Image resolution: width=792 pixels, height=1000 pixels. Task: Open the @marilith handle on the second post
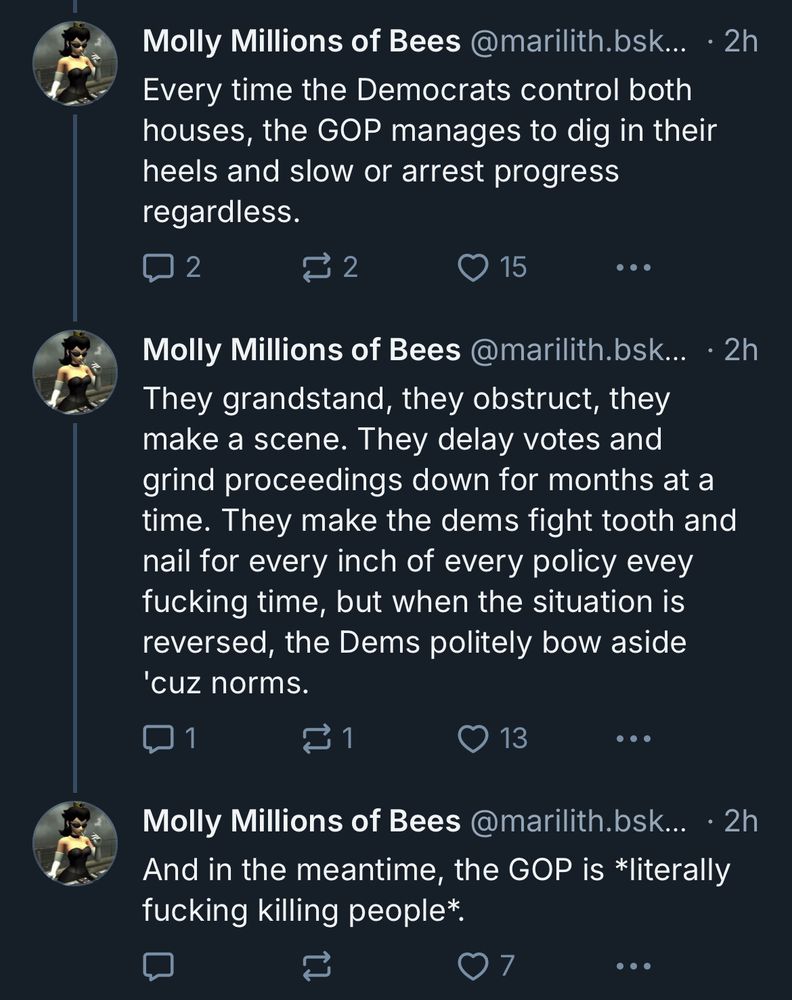pos(578,350)
